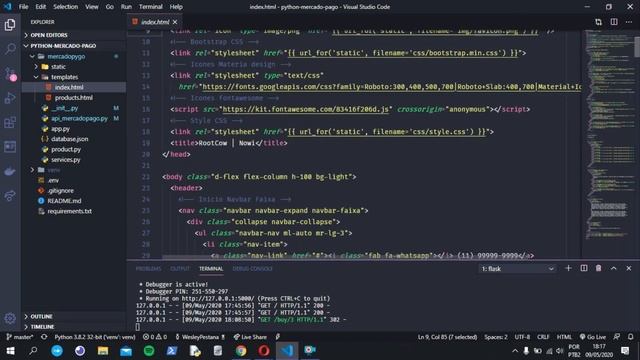
Task: Expand the Timeline section
Action: [74, 327]
